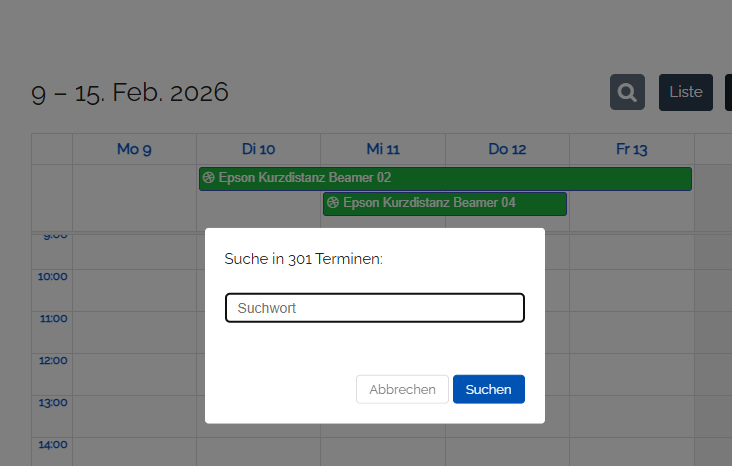Select the 13:00 time row label
Viewport: 732px width, 466px height.
52,402
